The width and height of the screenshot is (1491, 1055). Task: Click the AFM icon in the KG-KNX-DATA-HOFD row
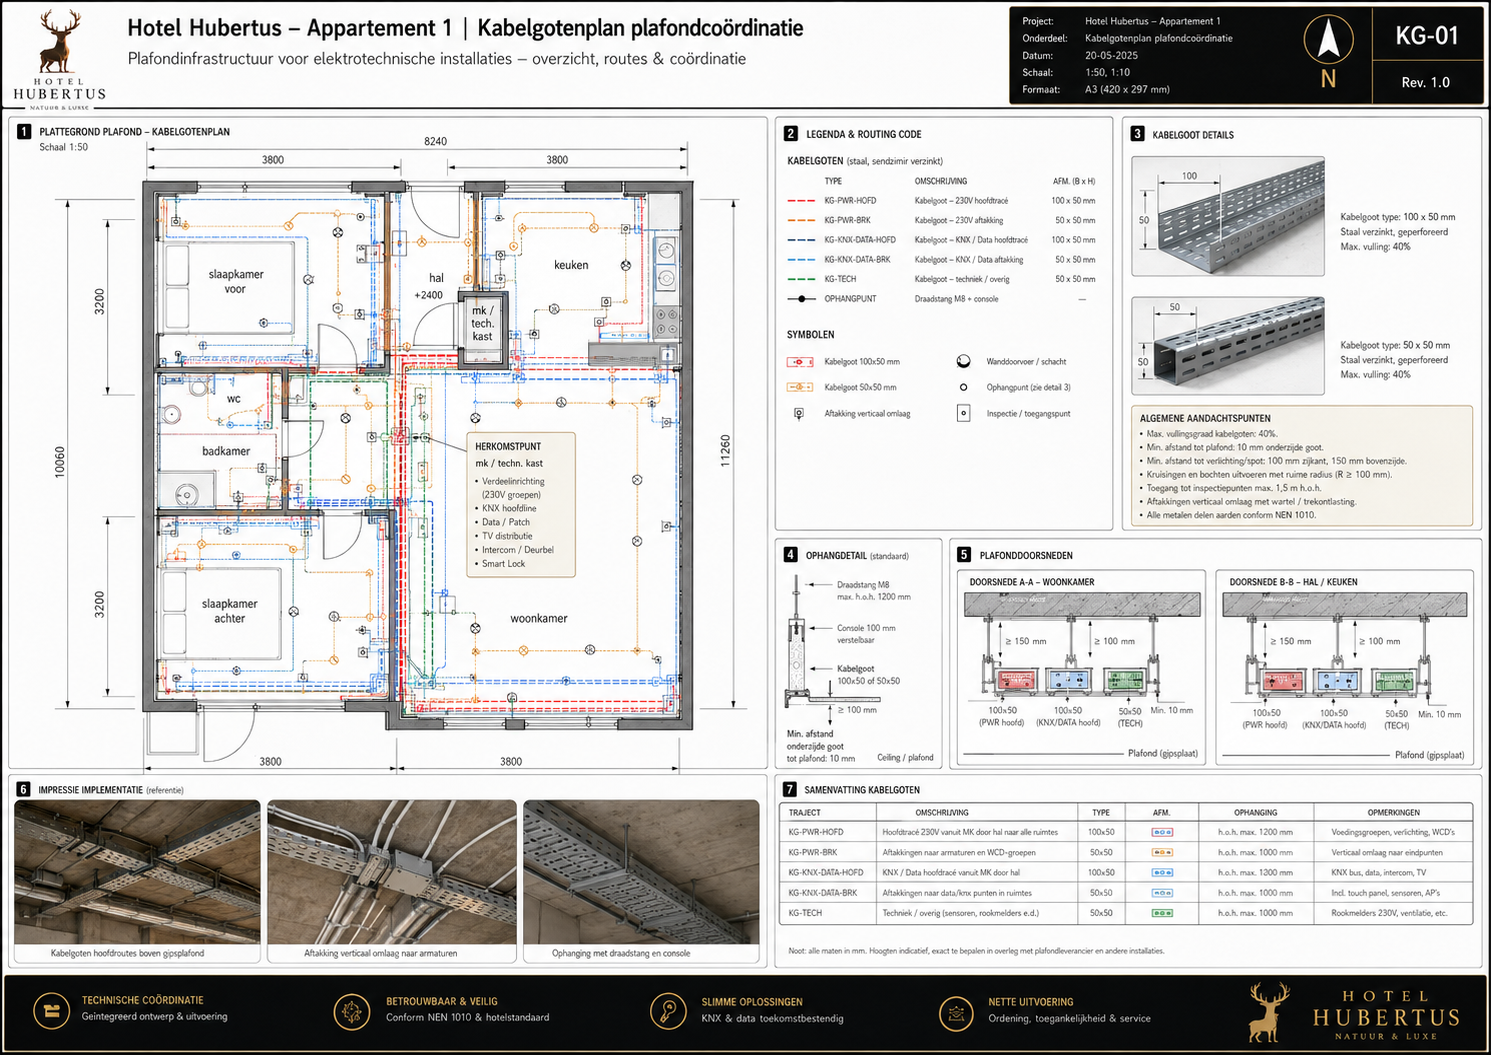(1161, 873)
